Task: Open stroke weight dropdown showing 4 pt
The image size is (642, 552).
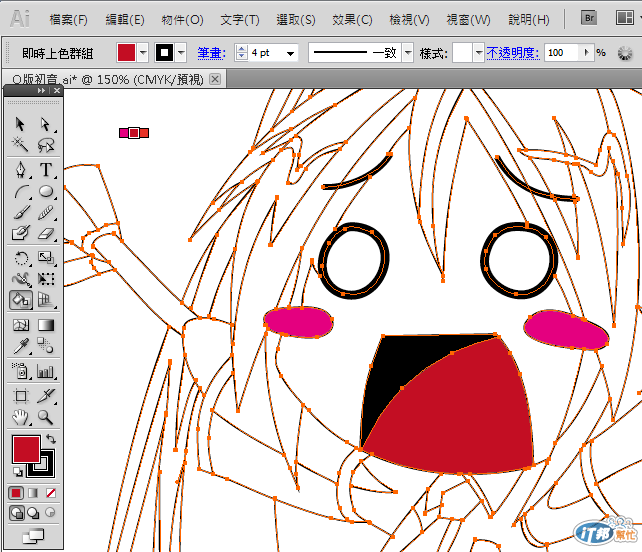Action: 291,53
